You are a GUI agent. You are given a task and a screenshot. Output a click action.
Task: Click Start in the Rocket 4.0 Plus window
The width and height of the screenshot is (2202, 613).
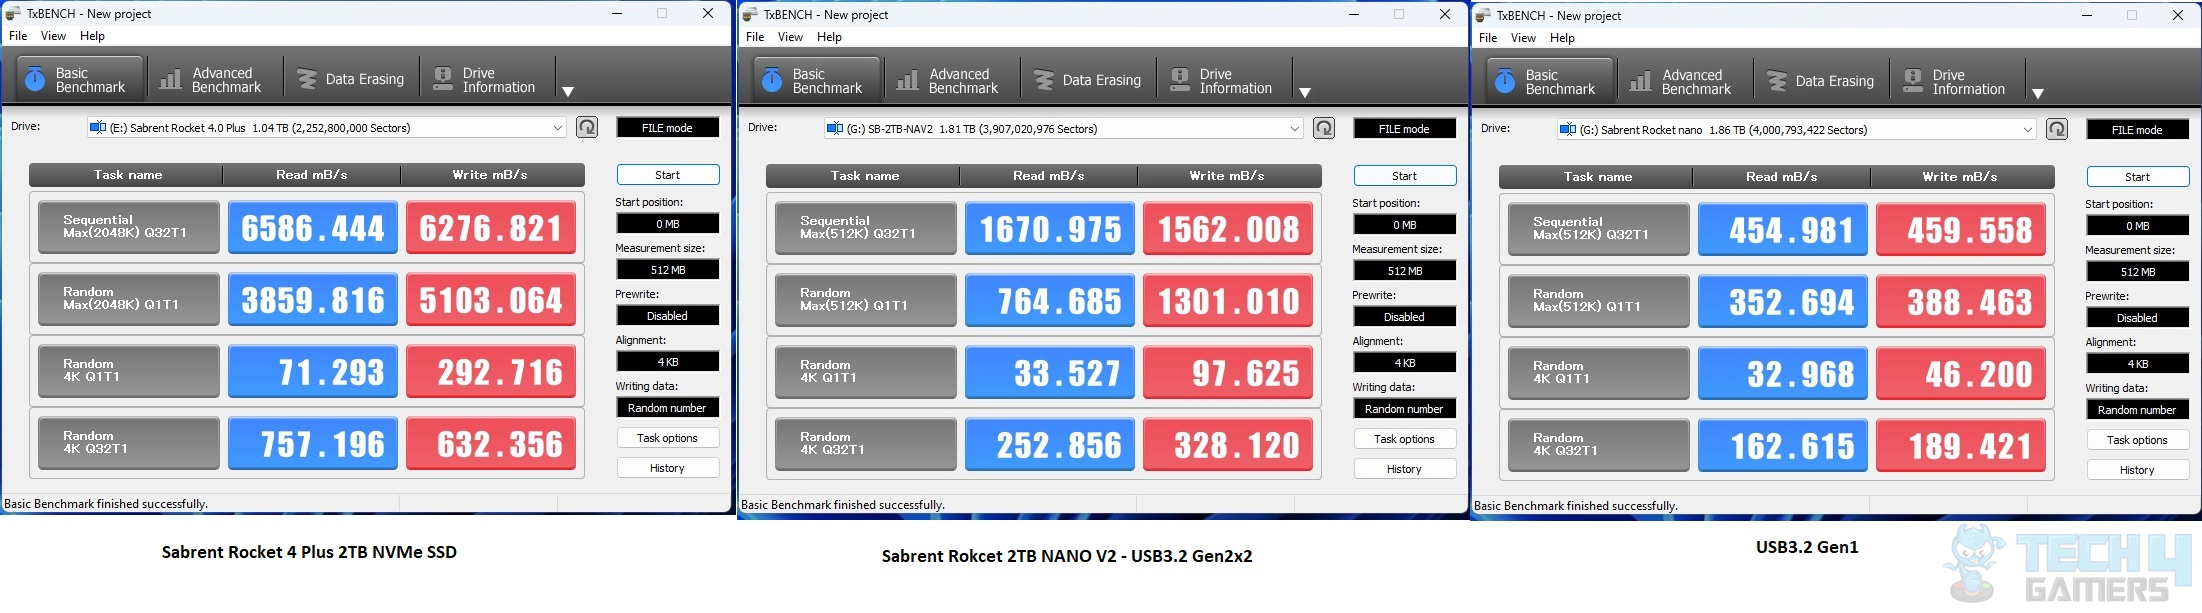tap(668, 175)
